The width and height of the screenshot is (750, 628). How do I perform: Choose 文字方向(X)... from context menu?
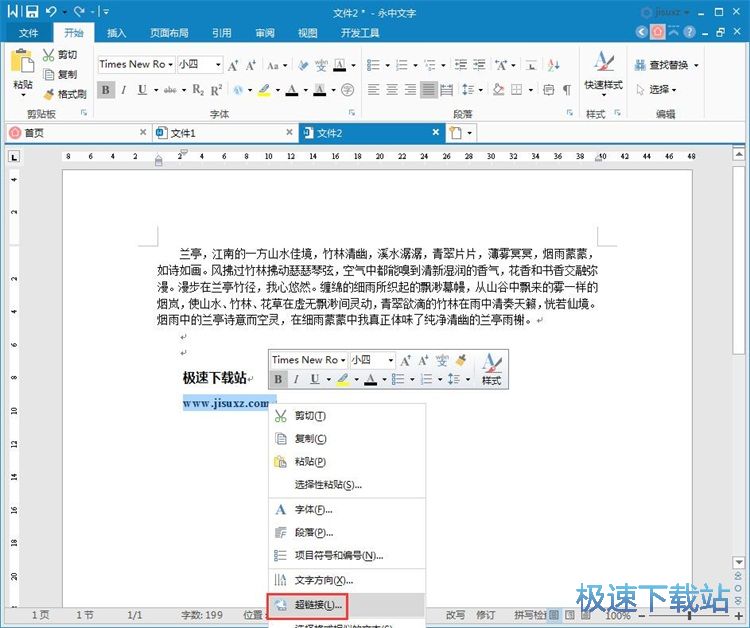(x=347, y=581)
